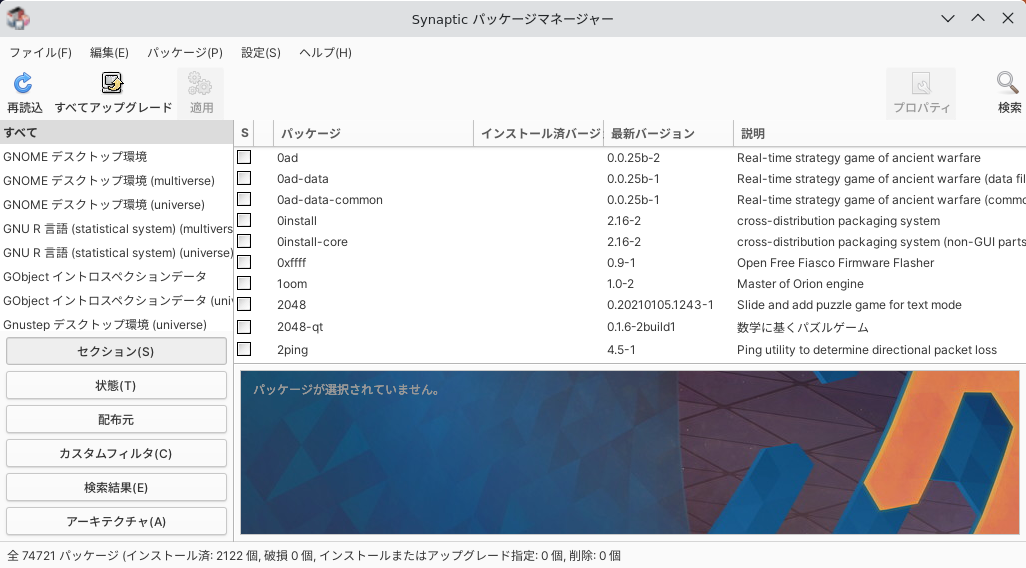Click the Mark All Upgrades (すべてアップグレード) icon
The height and width of the screenshot is (568, 1026).
point(113,83)
